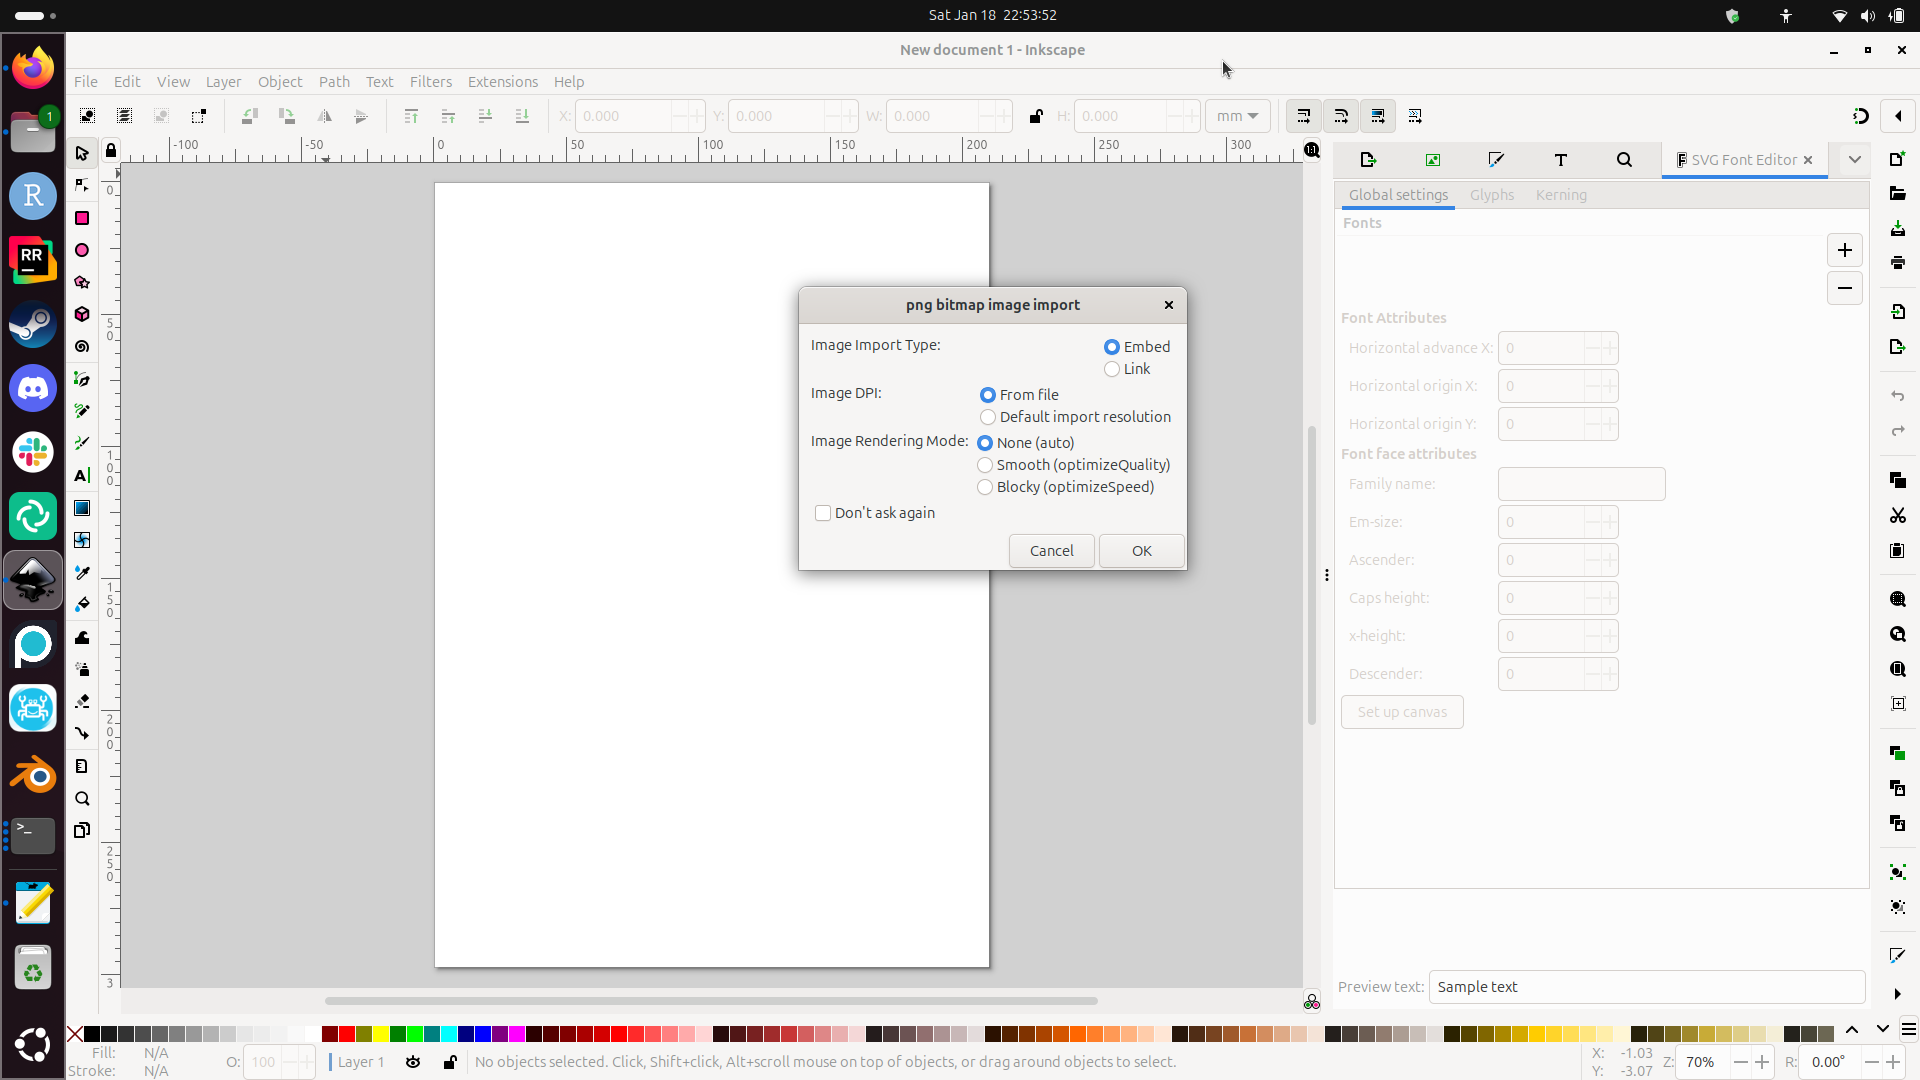Screen dimensions: 1920x1080
Task: Choose Default import resolution
Action: (x=1075, y=417)
